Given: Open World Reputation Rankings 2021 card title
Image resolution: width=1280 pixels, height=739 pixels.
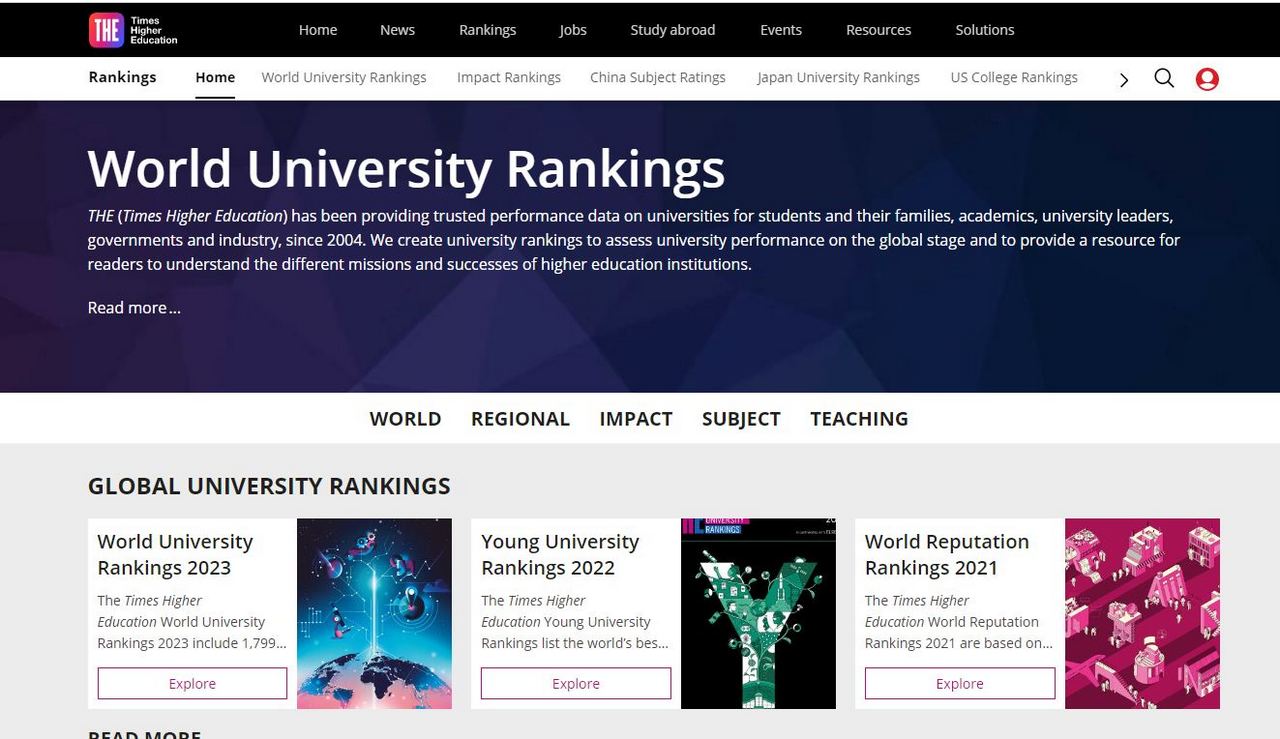Looking at the screenshot, I should [x=946, y=555].
